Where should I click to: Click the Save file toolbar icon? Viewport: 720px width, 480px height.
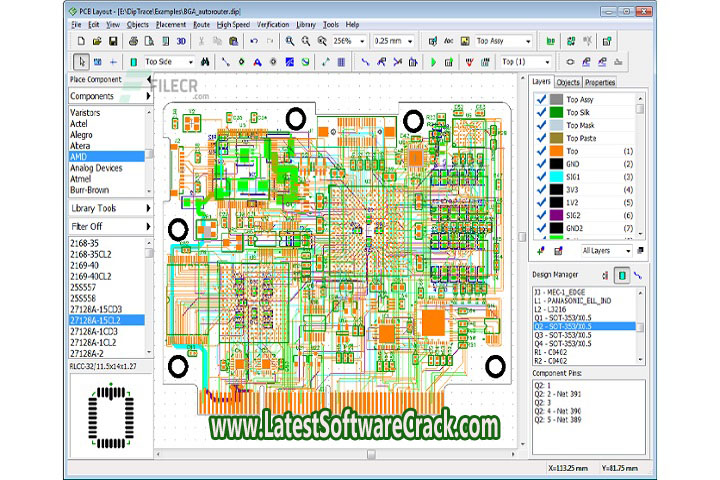(x=114, y=41)
